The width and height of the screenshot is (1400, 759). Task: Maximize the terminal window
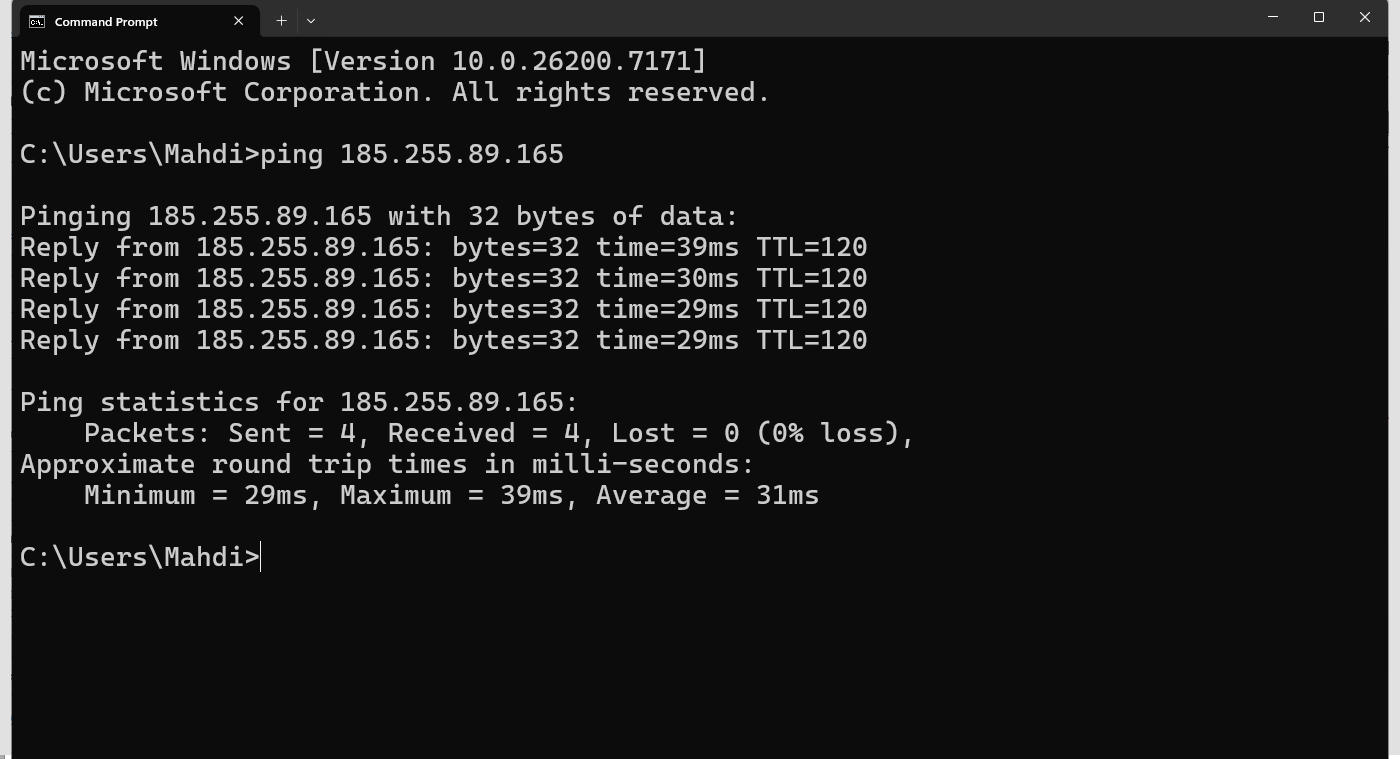[x=1319, y=17]
